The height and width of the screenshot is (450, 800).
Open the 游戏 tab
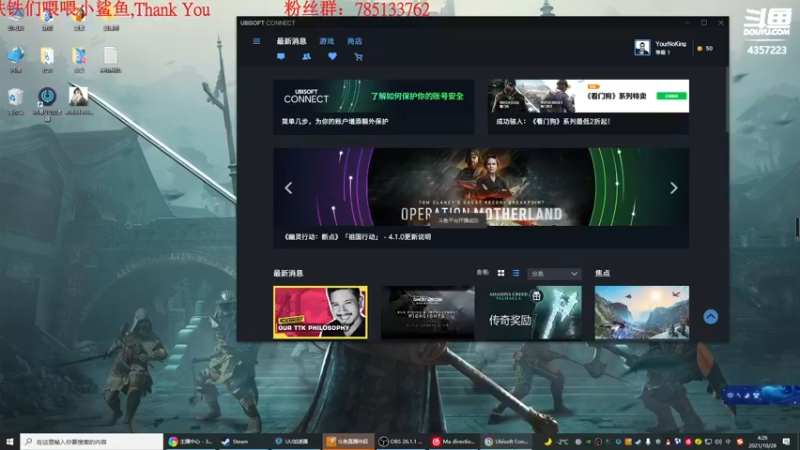[327, 41]
